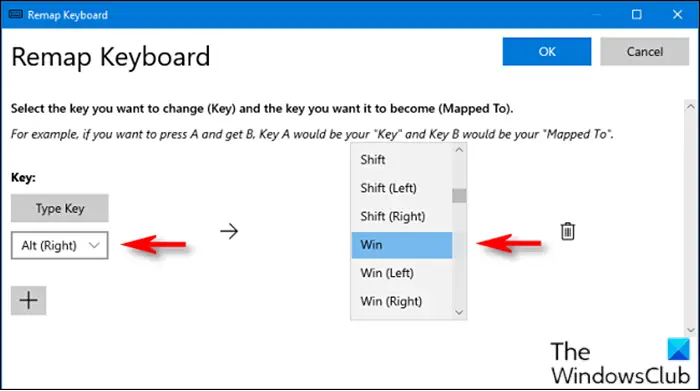
Task: Pick Shift (Right) from the list
Action: [402, 216]
